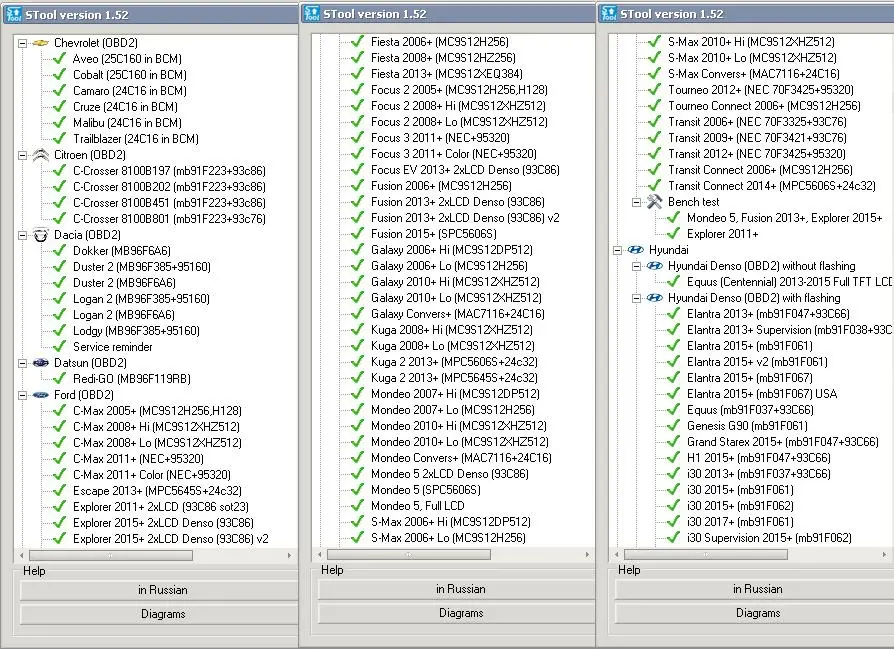Viewport: 894px width, 649px height.
Task: Collapse the Chevrolet (OBD2) tree node
Action: (22, 43)
